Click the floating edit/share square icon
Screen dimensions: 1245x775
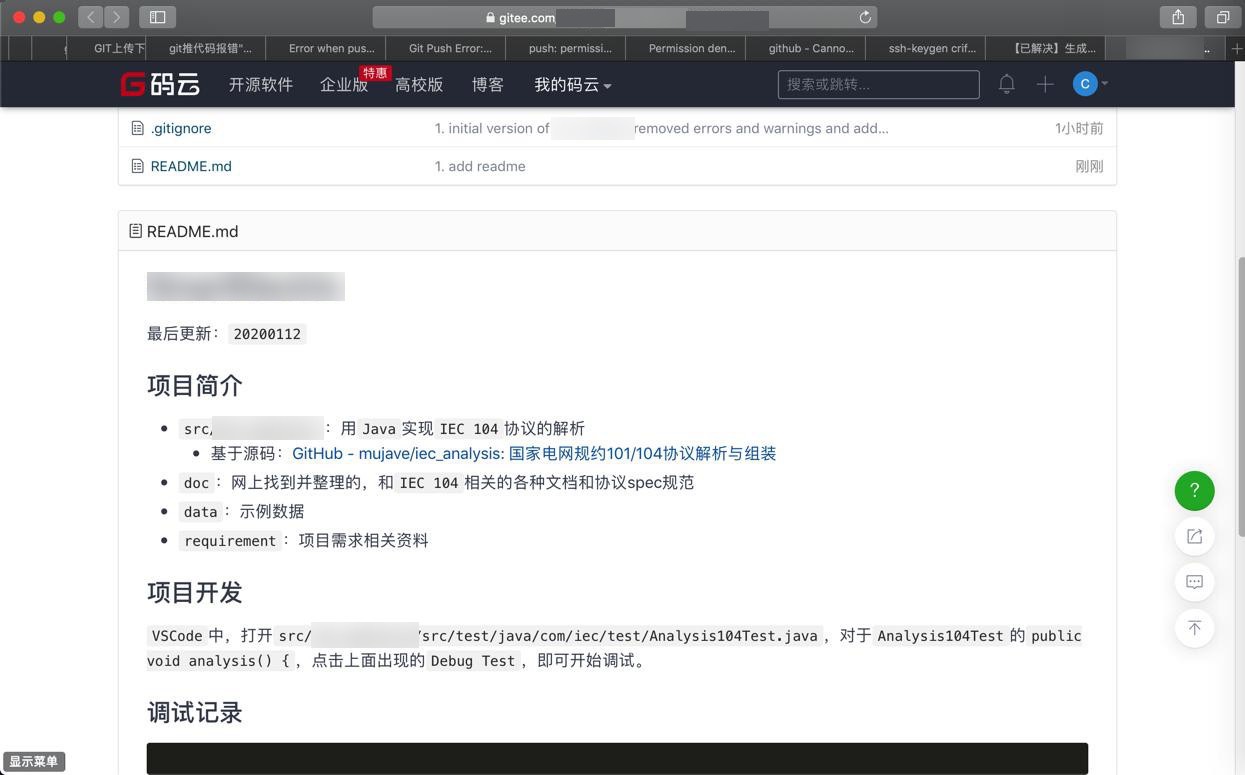[x=1194, y=536]
